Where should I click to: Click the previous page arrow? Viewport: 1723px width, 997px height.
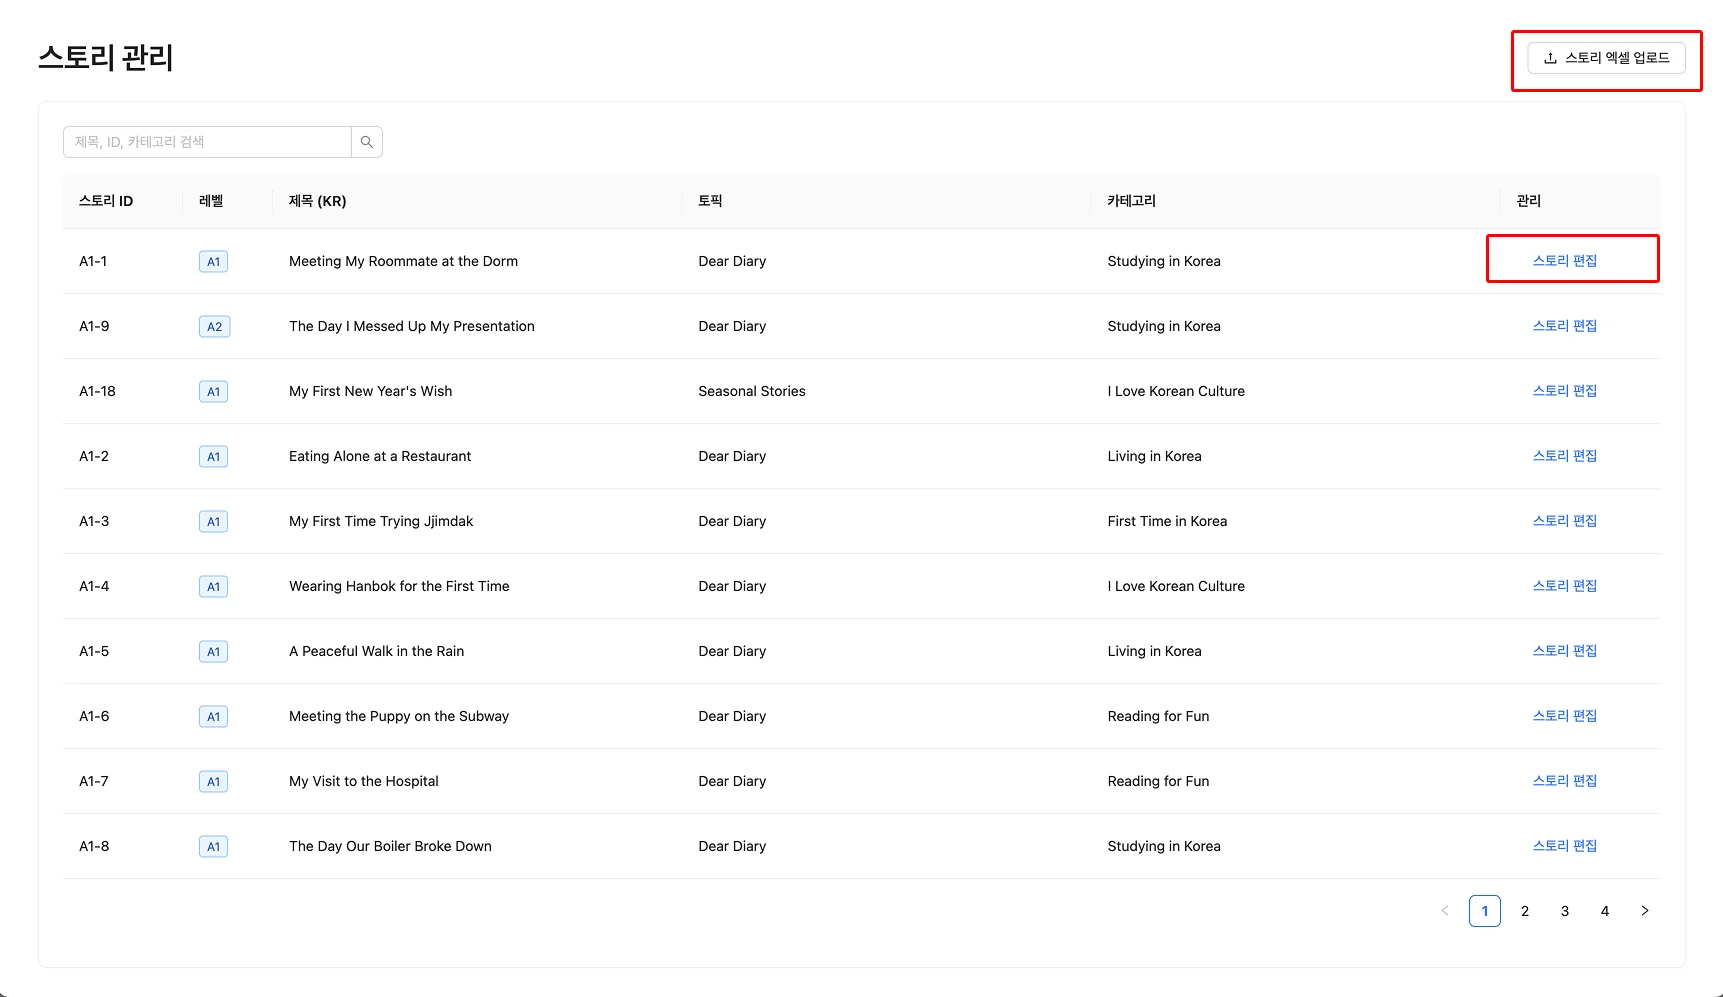pos(1445,911)
